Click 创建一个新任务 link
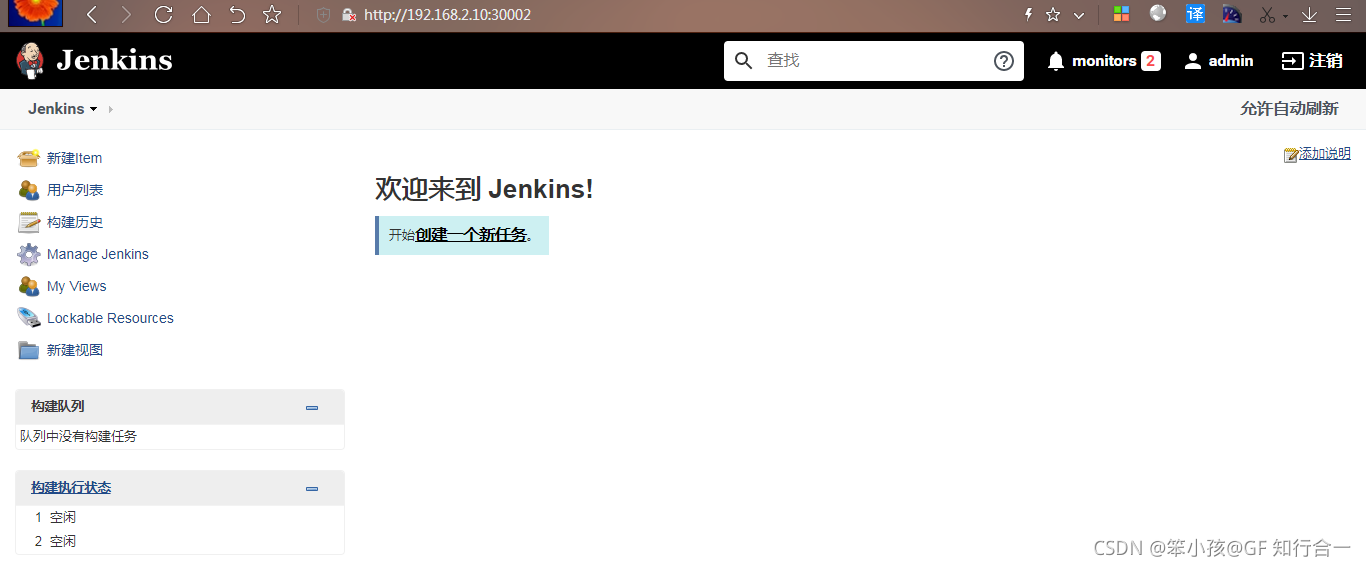Screen dimensions: 1366x566 click(471, 235)
